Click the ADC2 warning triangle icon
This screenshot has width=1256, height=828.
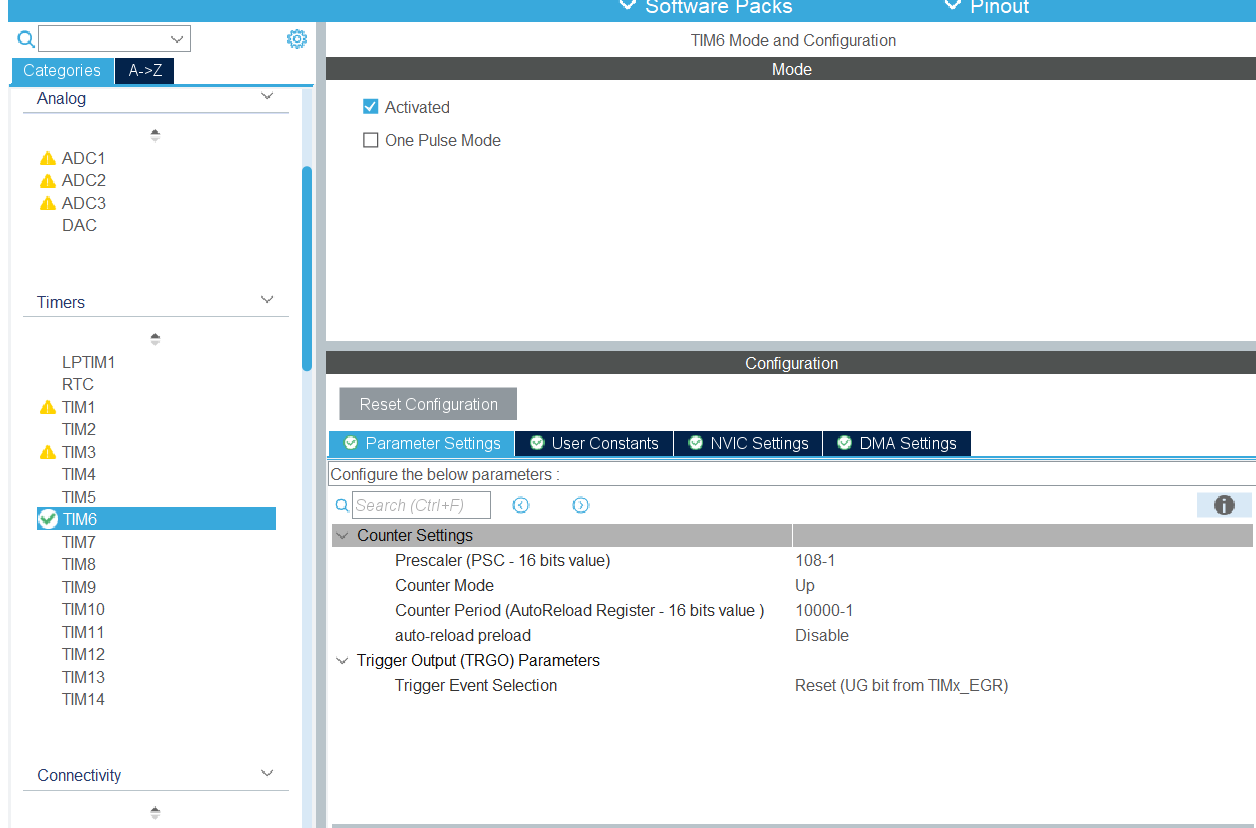47,181
